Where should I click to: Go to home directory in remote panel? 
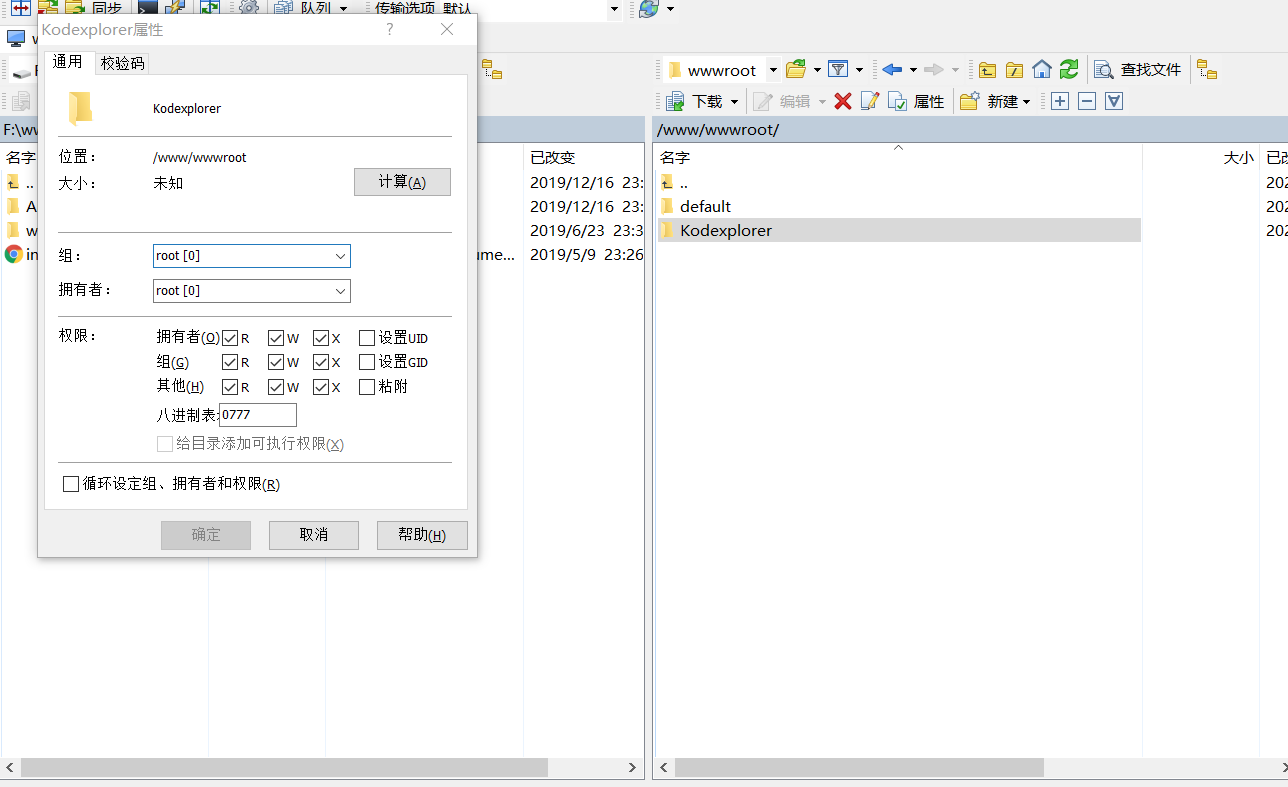click(x=1042, y=69)
